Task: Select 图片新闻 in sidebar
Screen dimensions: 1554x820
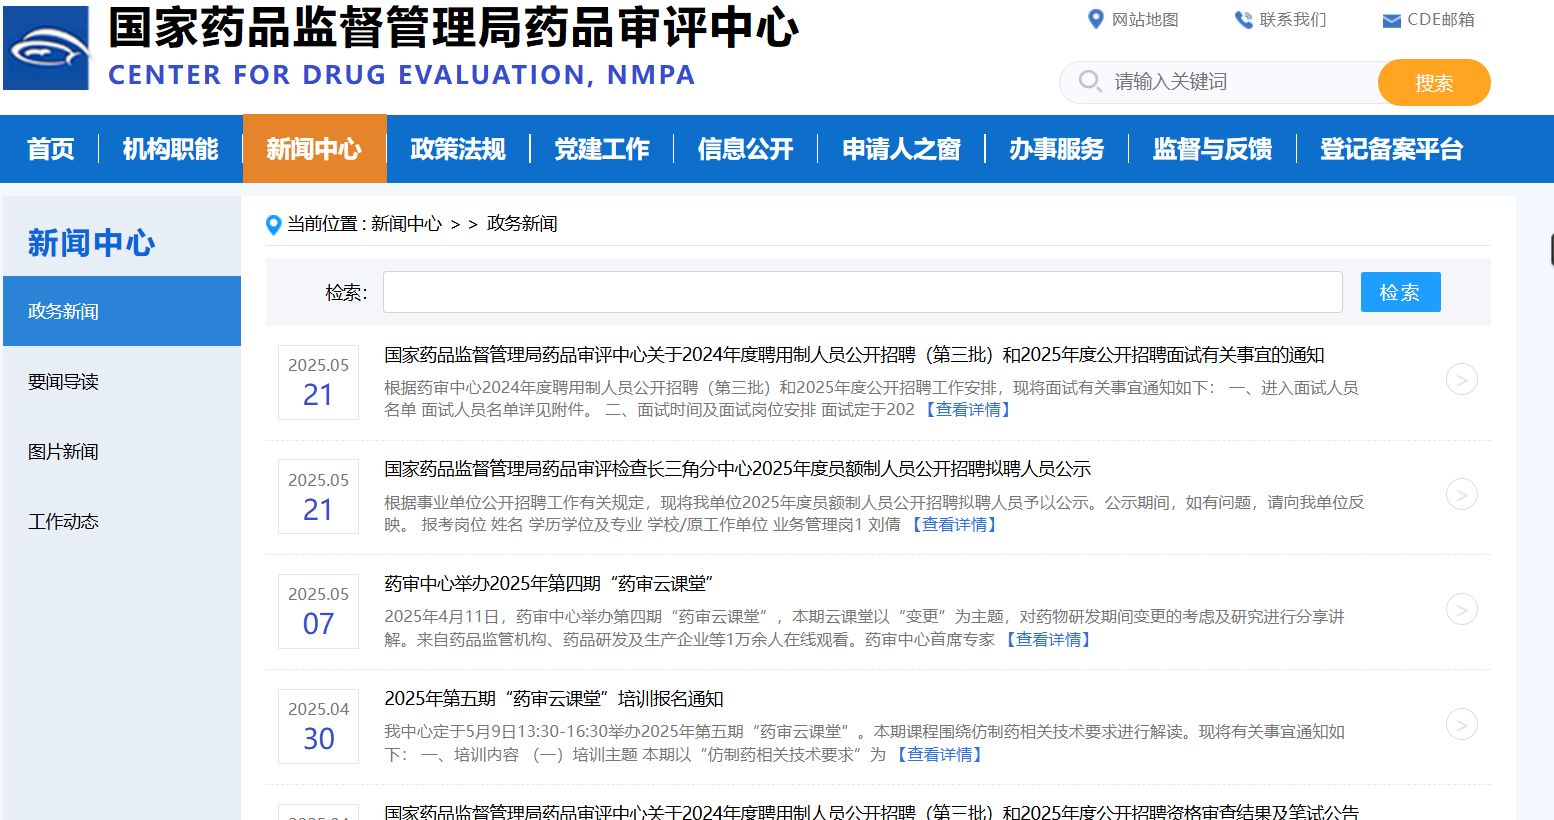Action: point(122,451)
